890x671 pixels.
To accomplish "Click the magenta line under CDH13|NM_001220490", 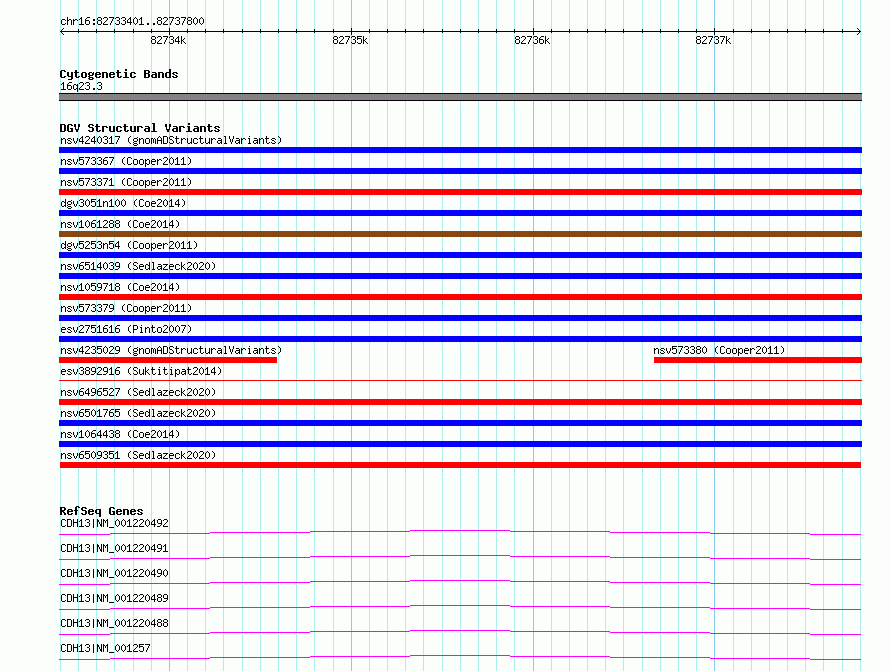I will (460, 582).
